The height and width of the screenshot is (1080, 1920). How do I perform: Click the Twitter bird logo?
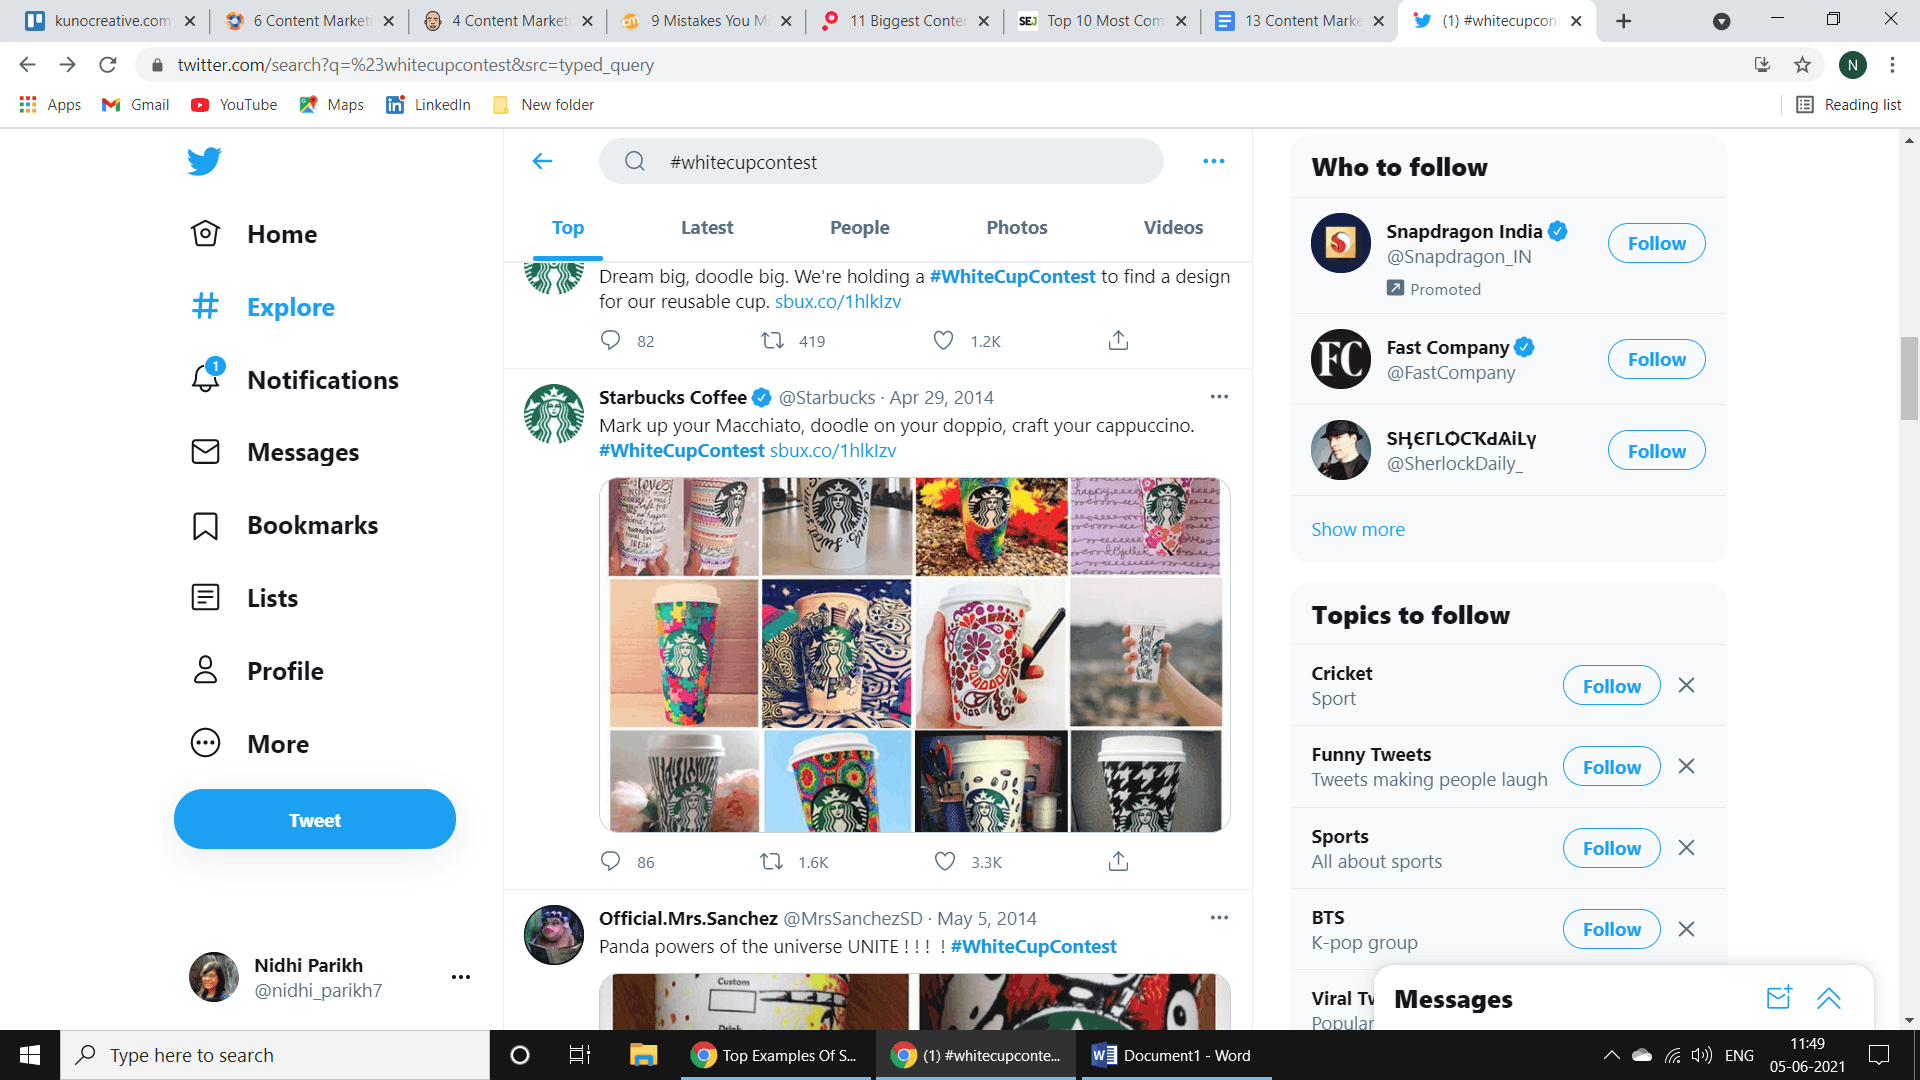coord(204,161)
